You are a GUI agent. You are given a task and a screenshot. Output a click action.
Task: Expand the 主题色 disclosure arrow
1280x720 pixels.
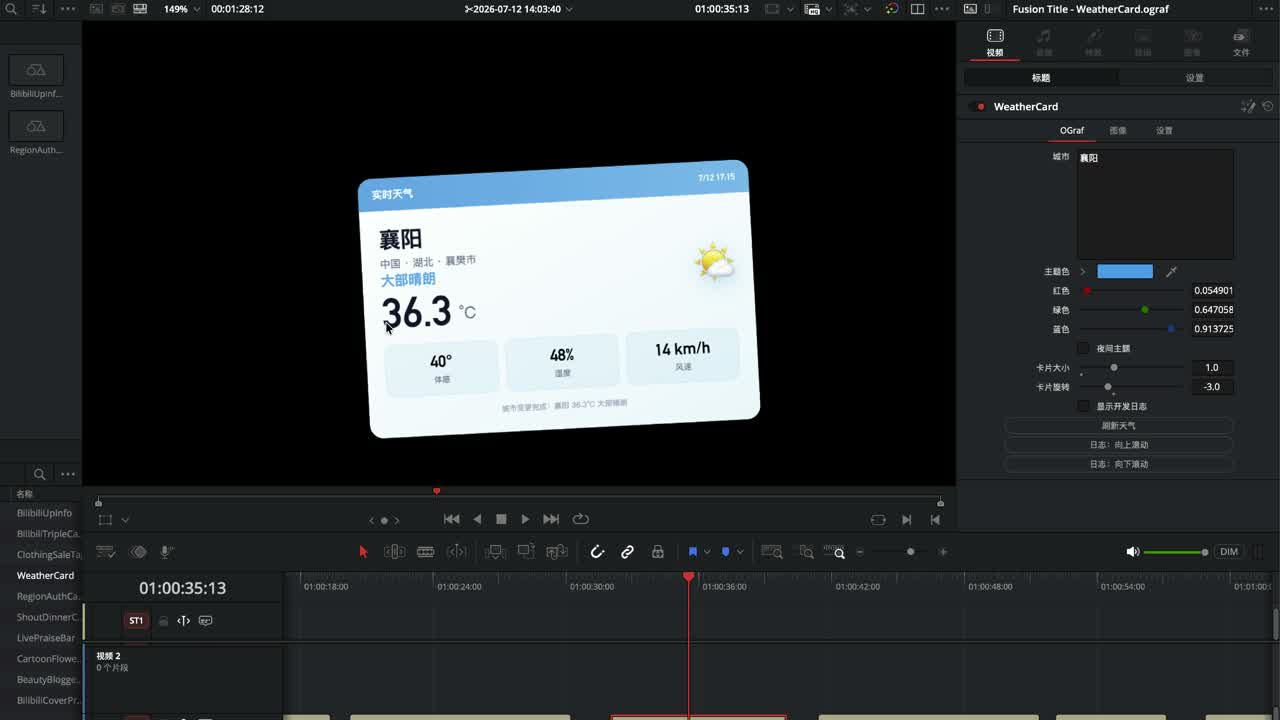(1082, 272)
